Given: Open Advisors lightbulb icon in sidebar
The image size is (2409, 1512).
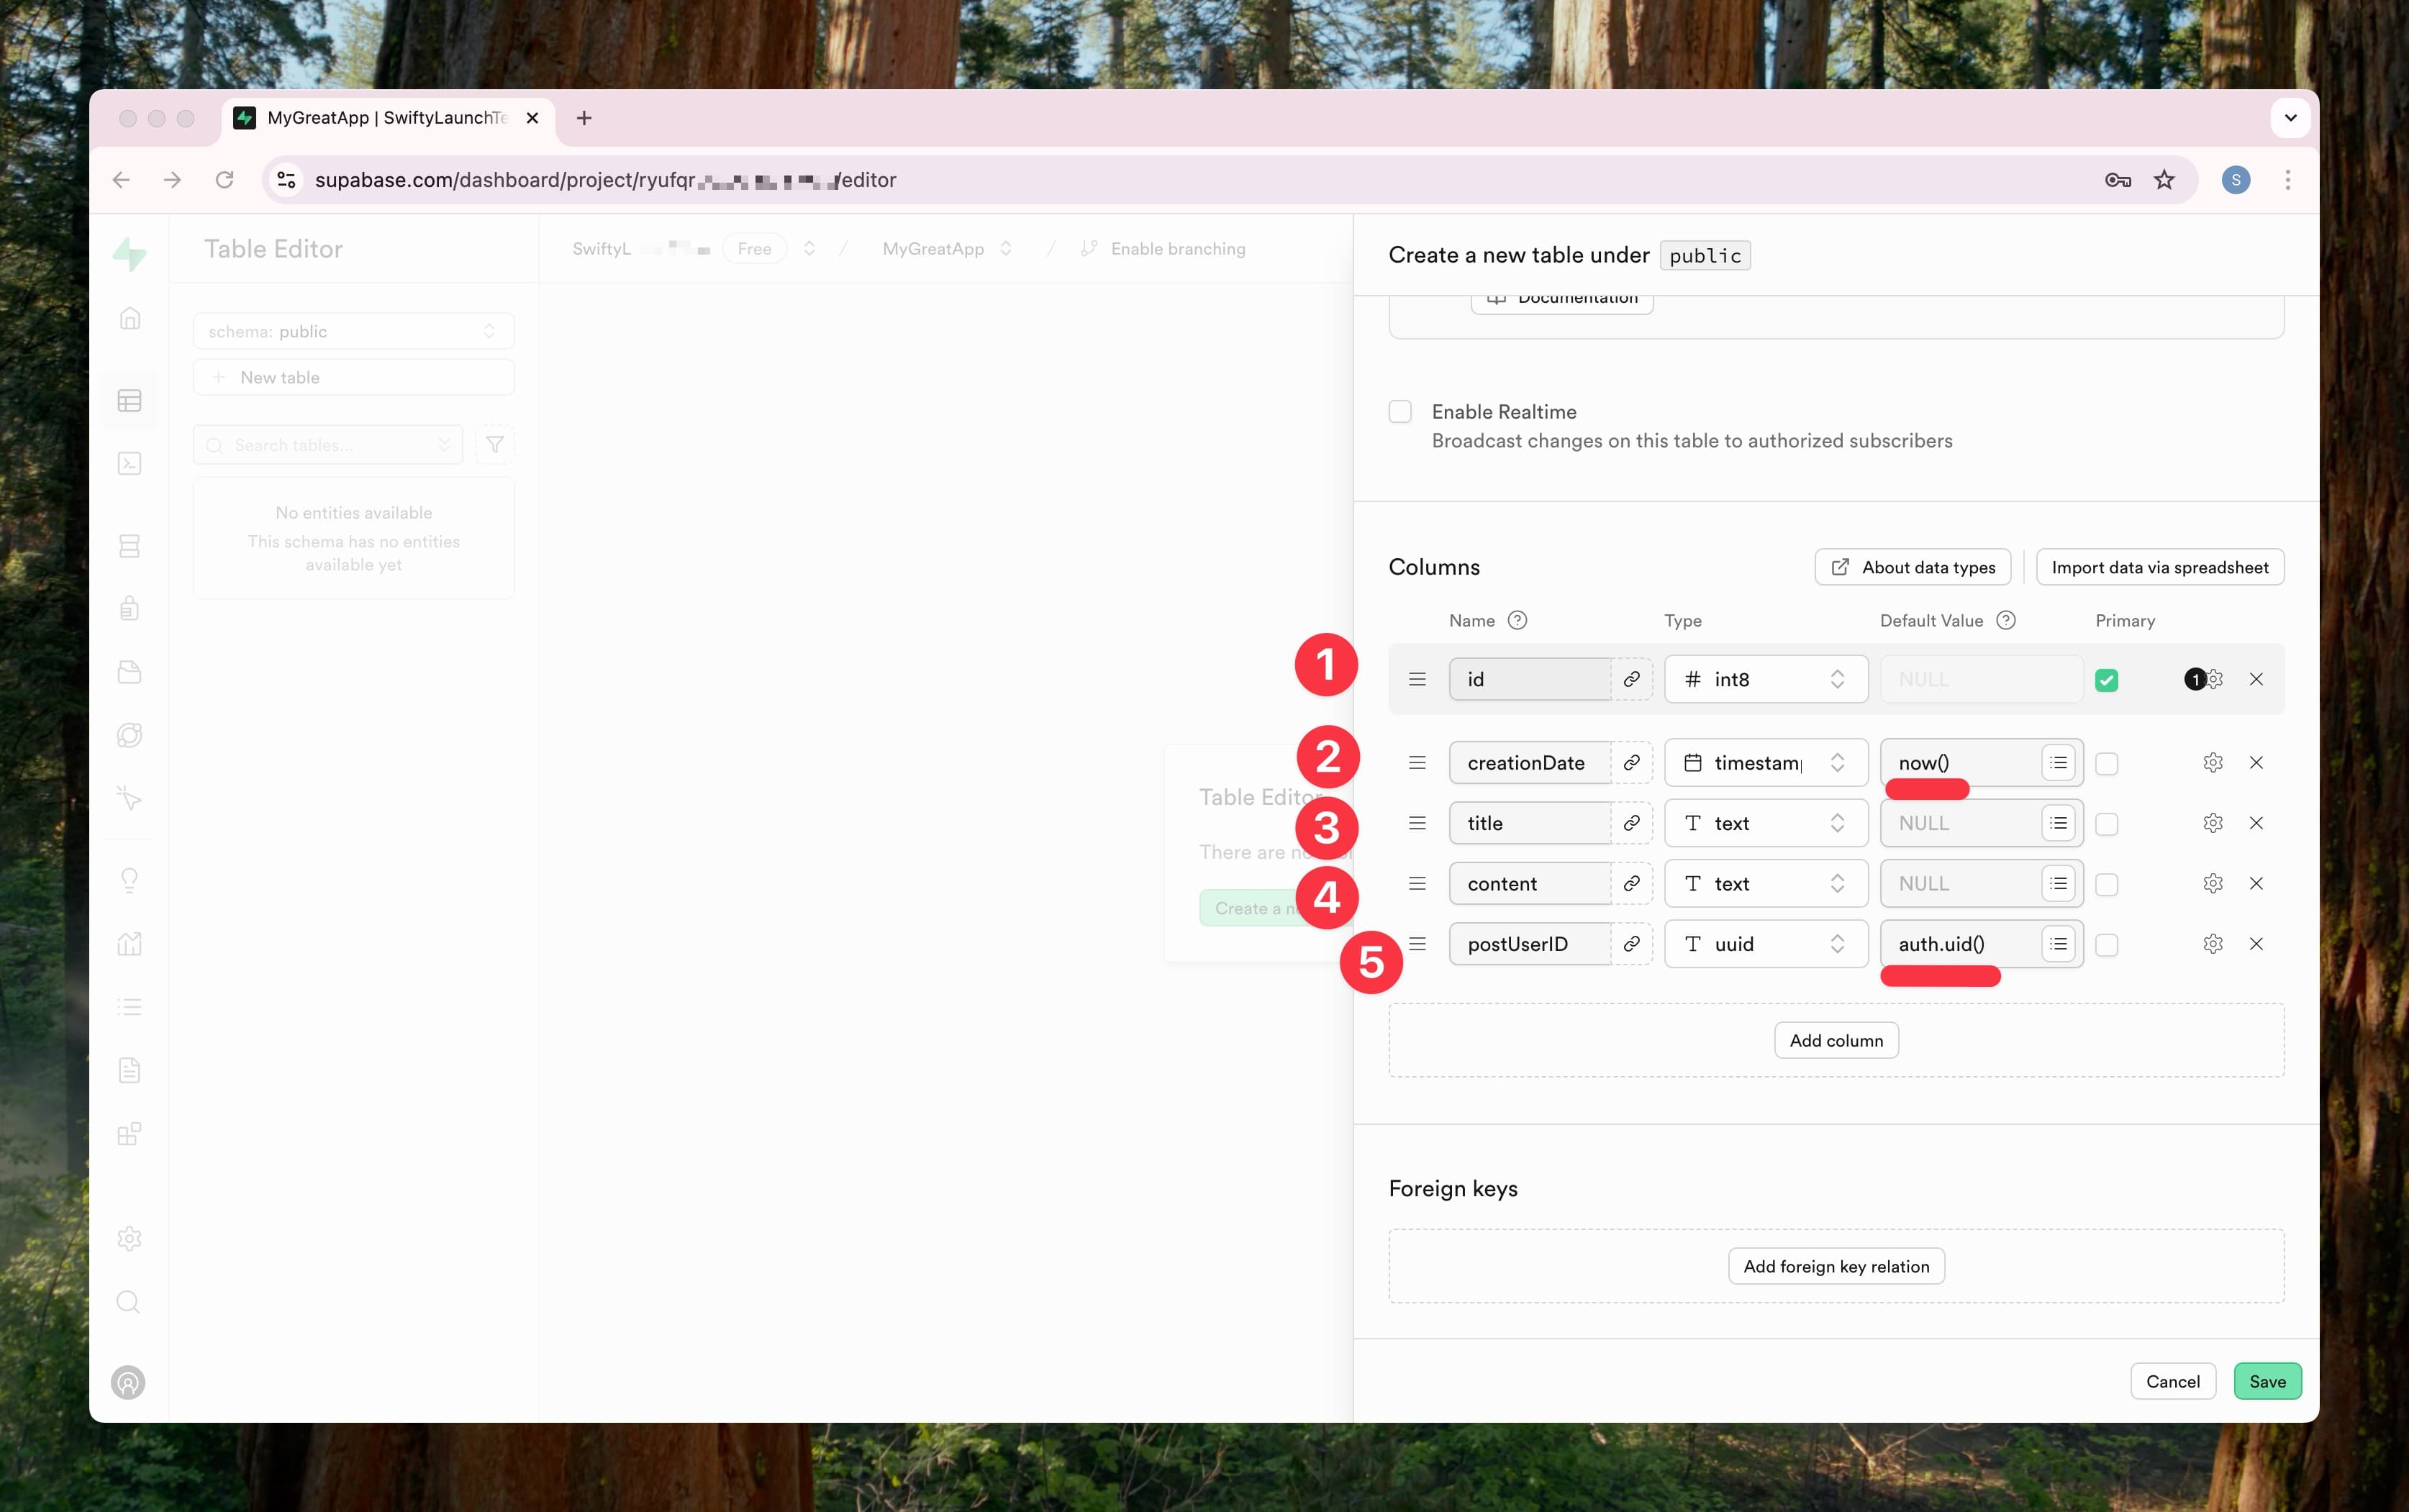Looking at the screenshot, I should tap(129, 880).
